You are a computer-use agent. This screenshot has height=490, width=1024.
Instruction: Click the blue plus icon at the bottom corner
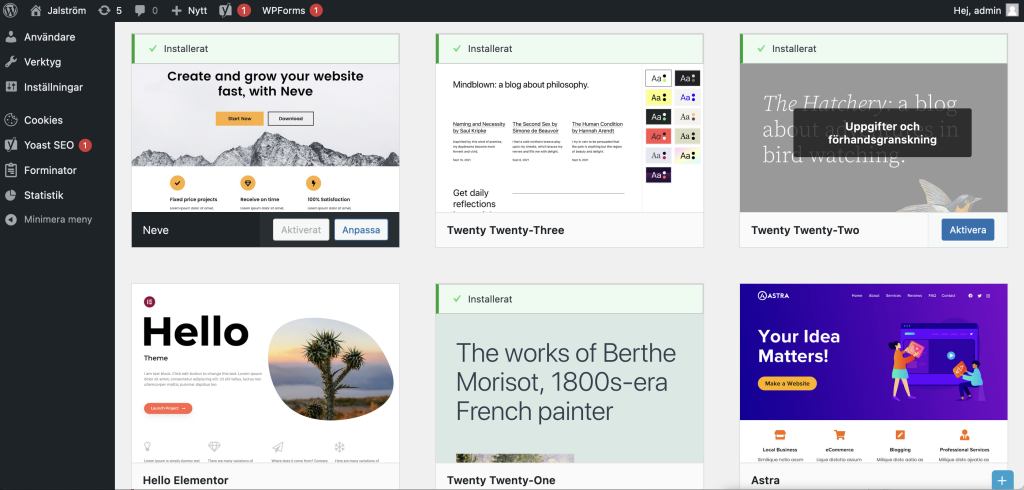(x=1002, y=480)
